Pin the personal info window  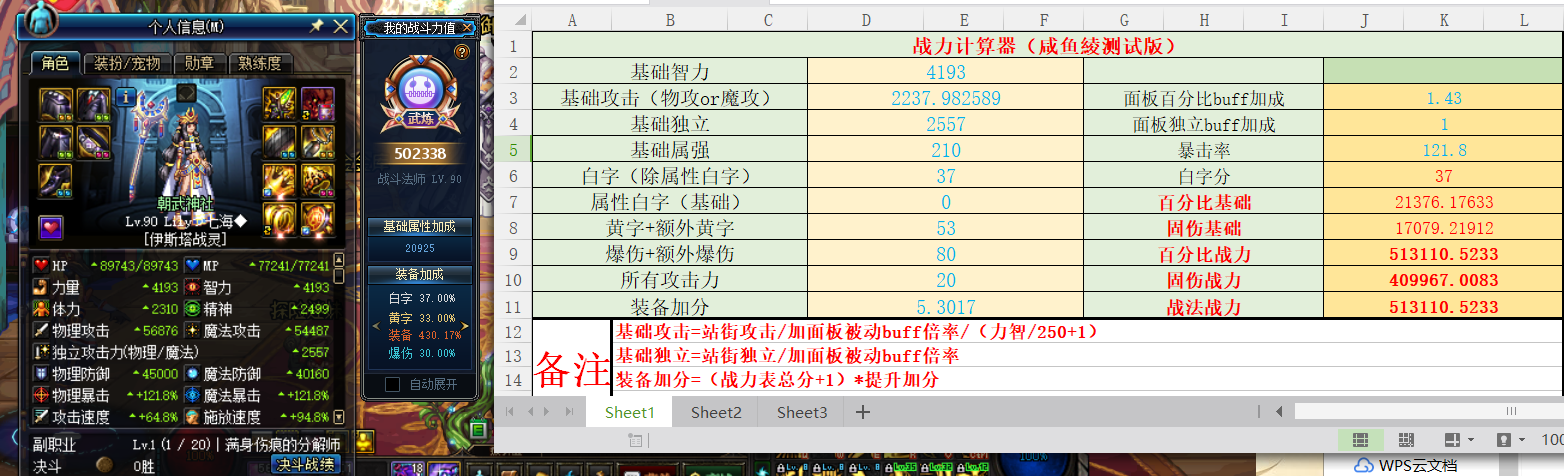click(x=317, y=25)
